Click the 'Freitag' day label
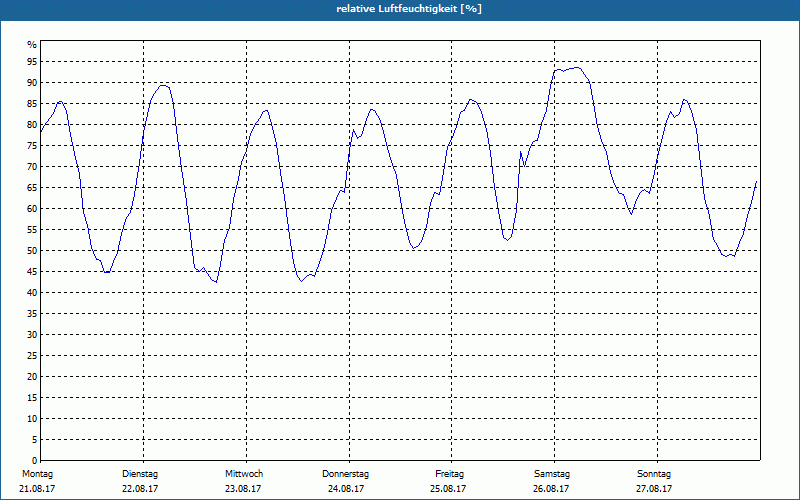Viewport: 800px width, 500px height. pos(449,474)
